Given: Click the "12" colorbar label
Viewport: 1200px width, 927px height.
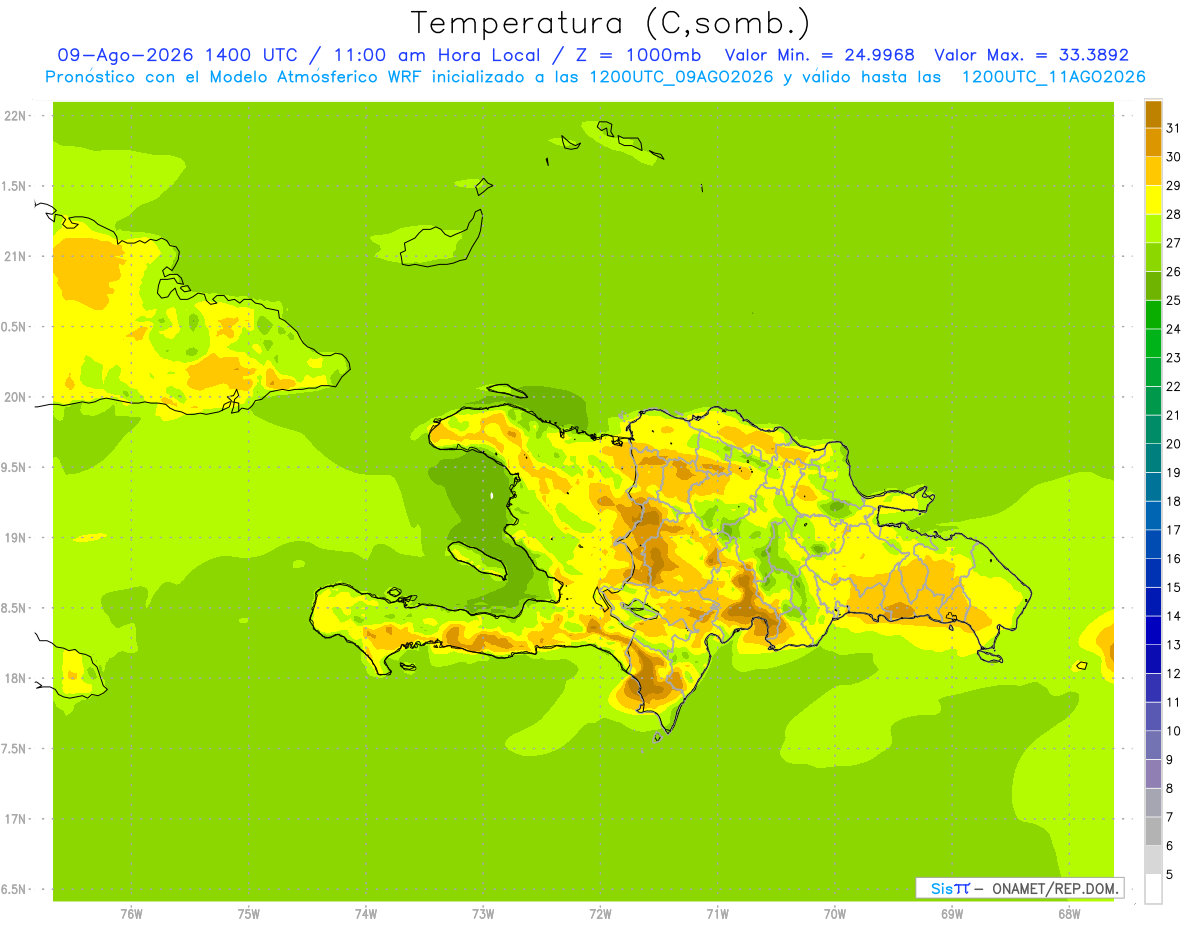Looking at the screenshot, I should 1173,673.
